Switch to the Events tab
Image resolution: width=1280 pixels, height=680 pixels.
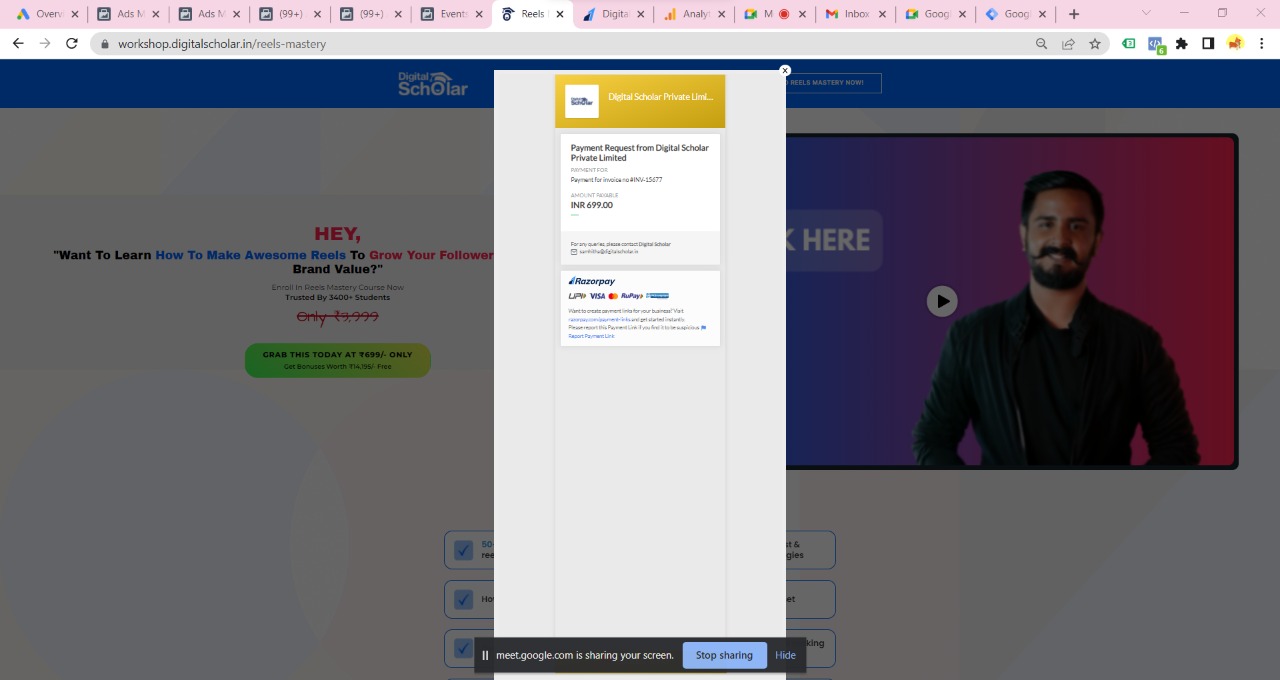453,14
